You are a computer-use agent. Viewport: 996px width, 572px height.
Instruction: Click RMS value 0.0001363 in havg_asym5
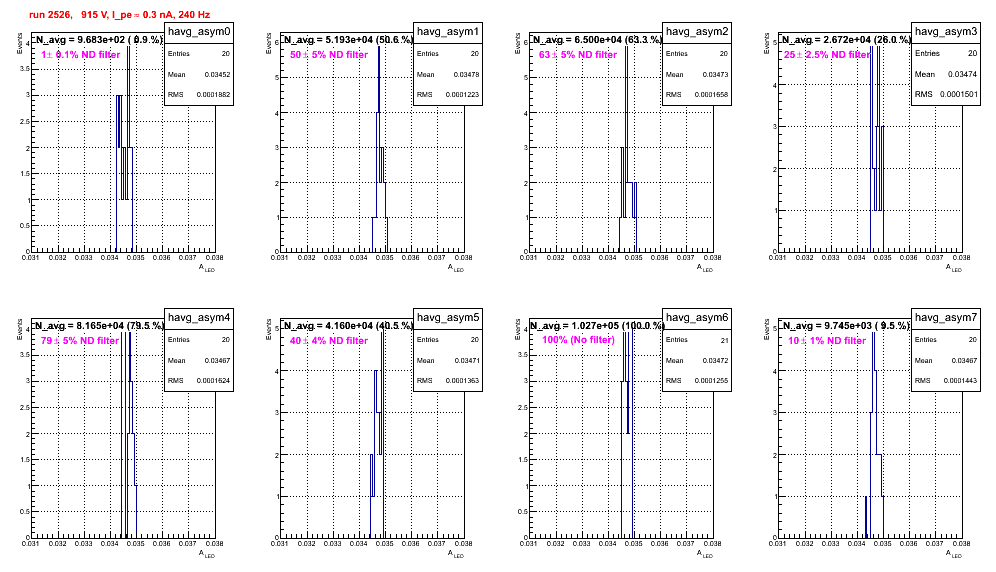462,381
